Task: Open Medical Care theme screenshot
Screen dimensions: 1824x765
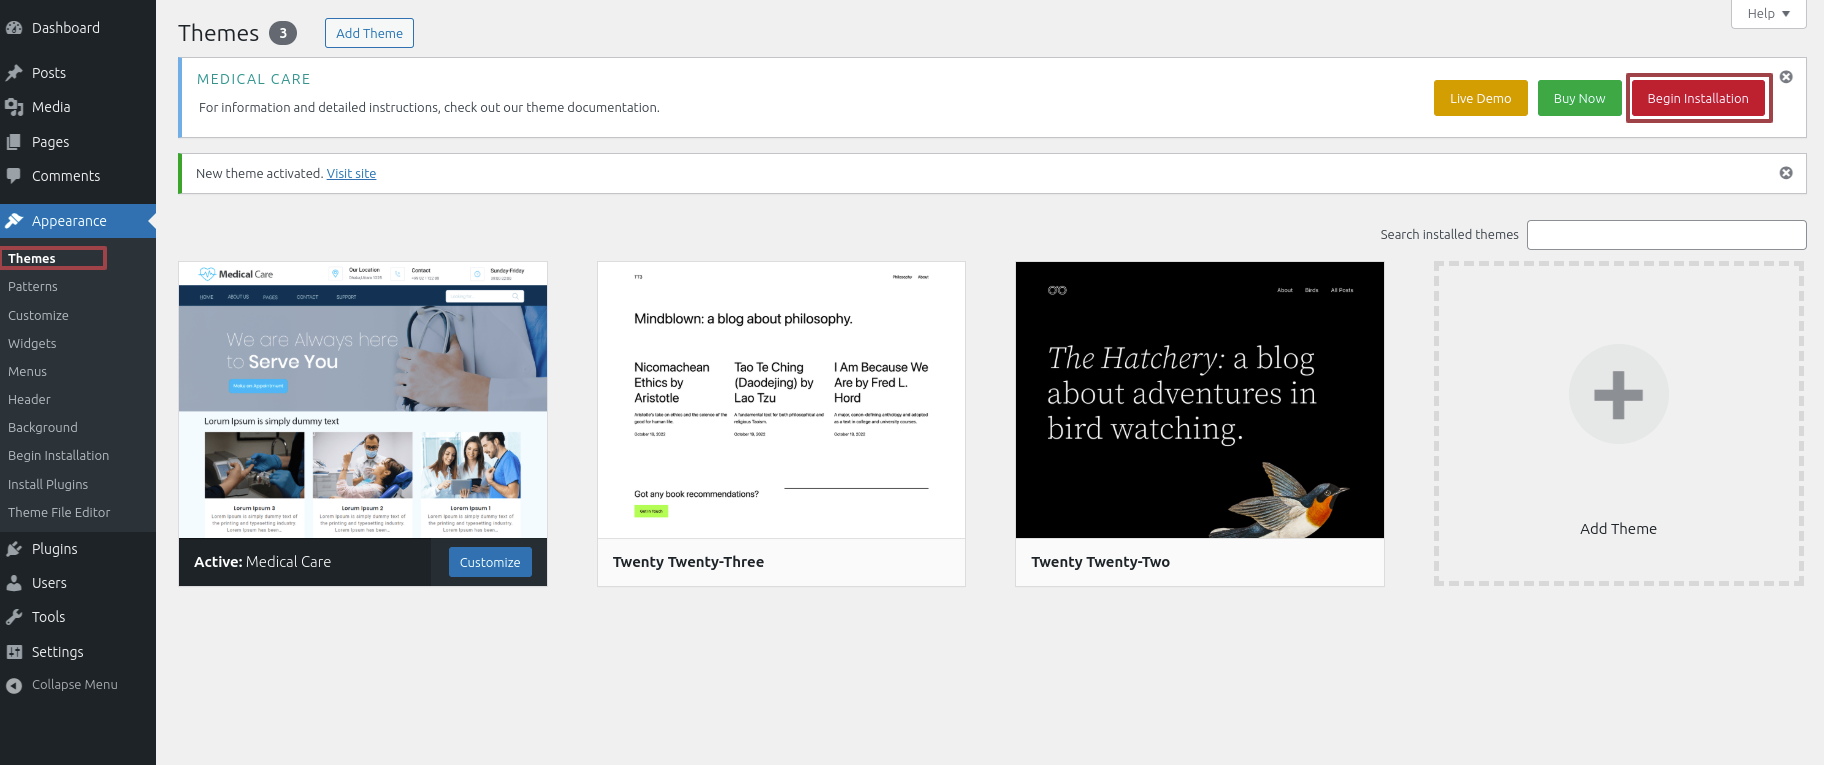Action: click(363, 400)
